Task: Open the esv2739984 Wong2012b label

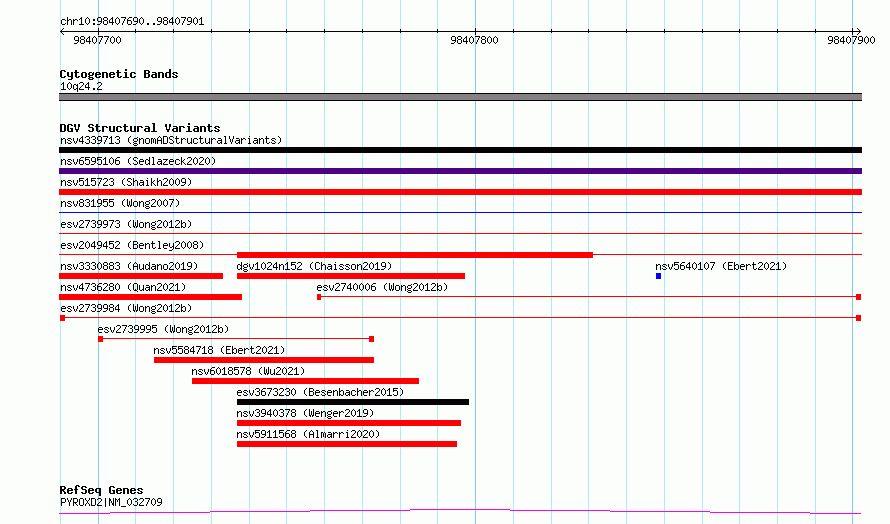Action: (x=126, y=308)
